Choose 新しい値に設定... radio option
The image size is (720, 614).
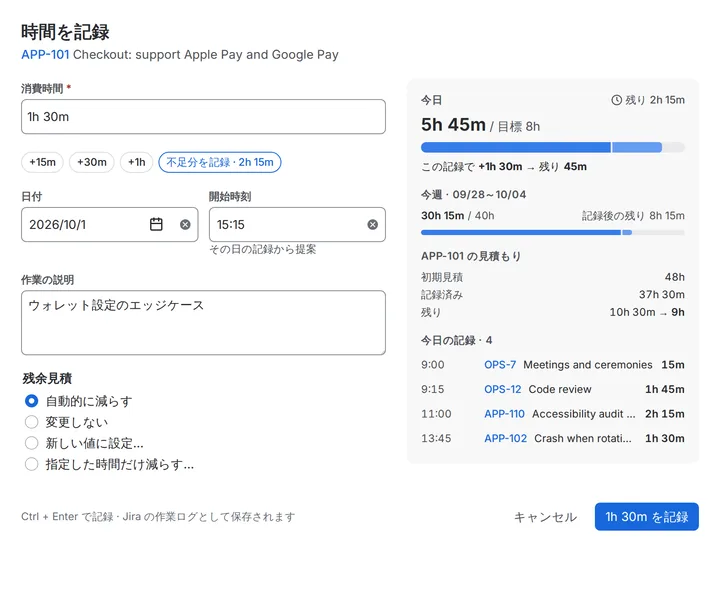pyautogui.click(x=31, y=443)
